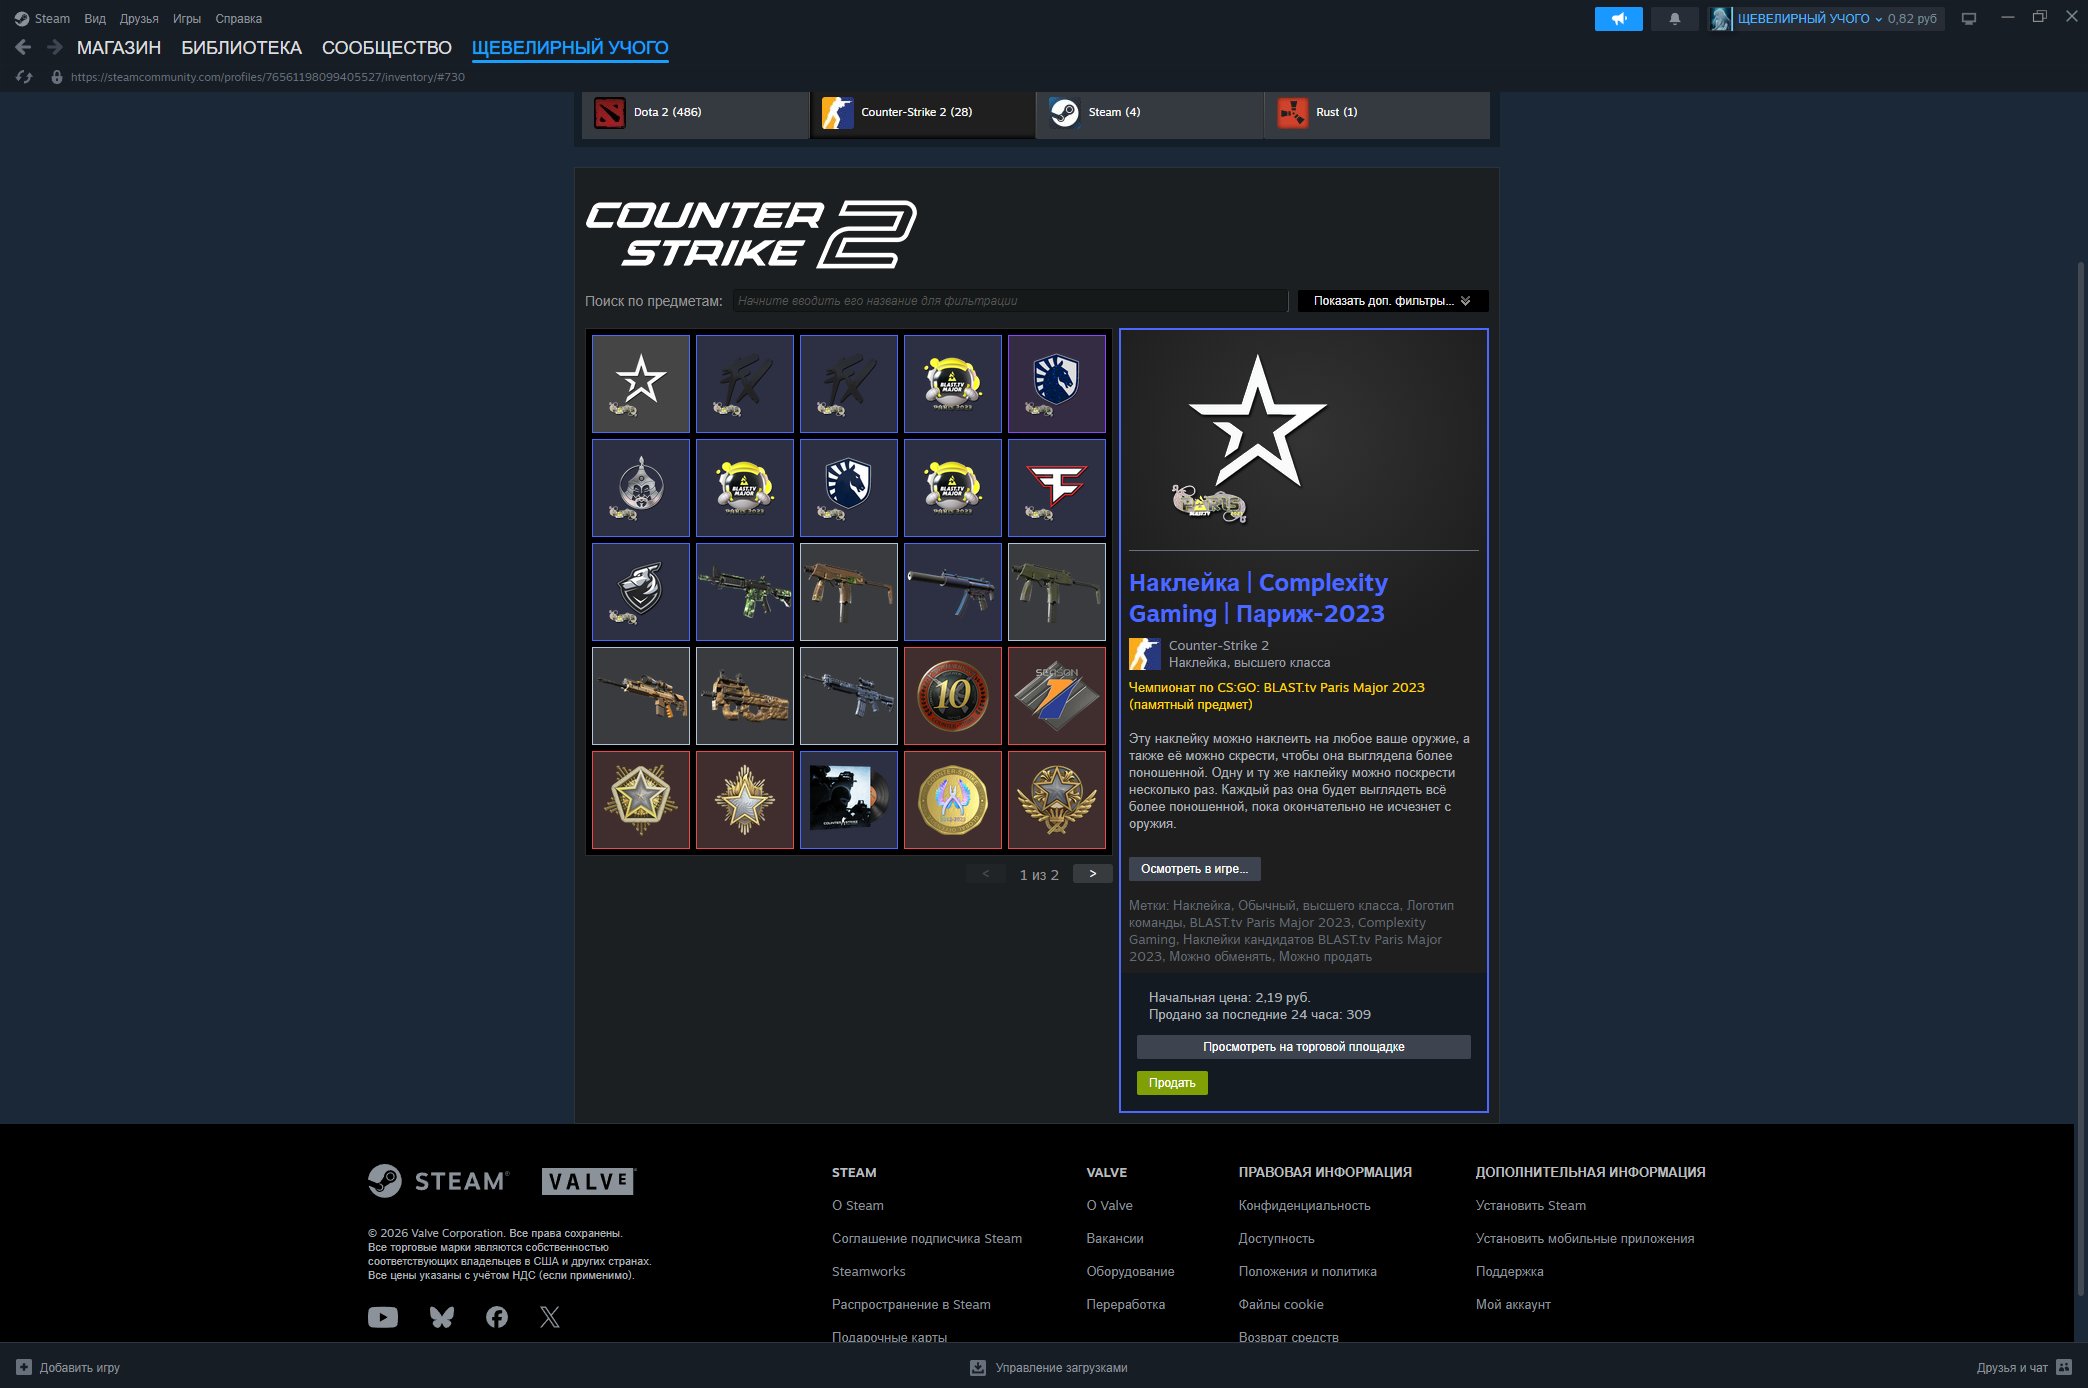Click the green Продать button
Screen dimensions: 2088x1388
[x=1172, y=1083]
